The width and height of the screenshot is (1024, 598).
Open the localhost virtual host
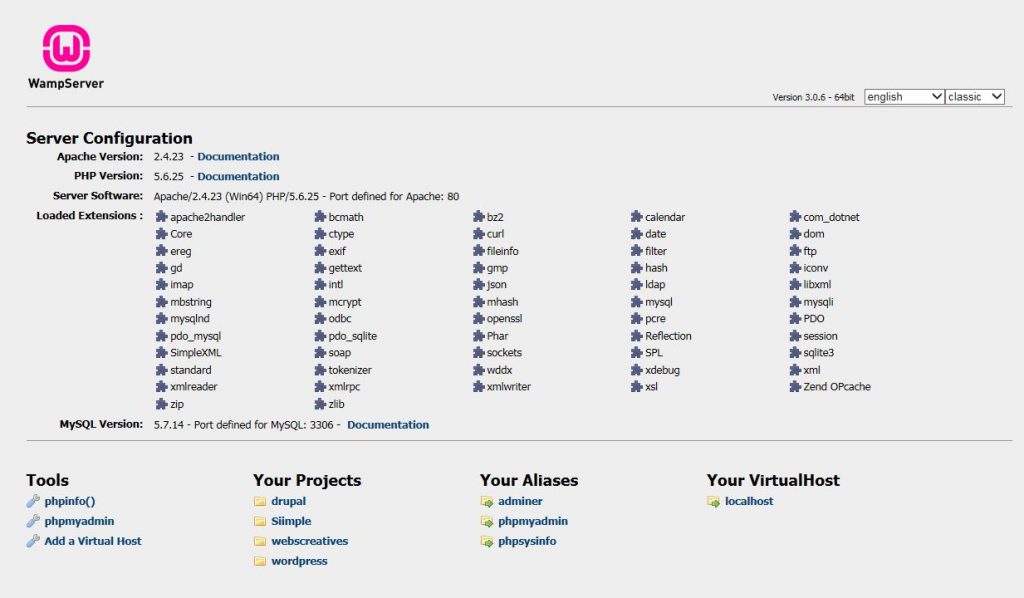point(749,501)
